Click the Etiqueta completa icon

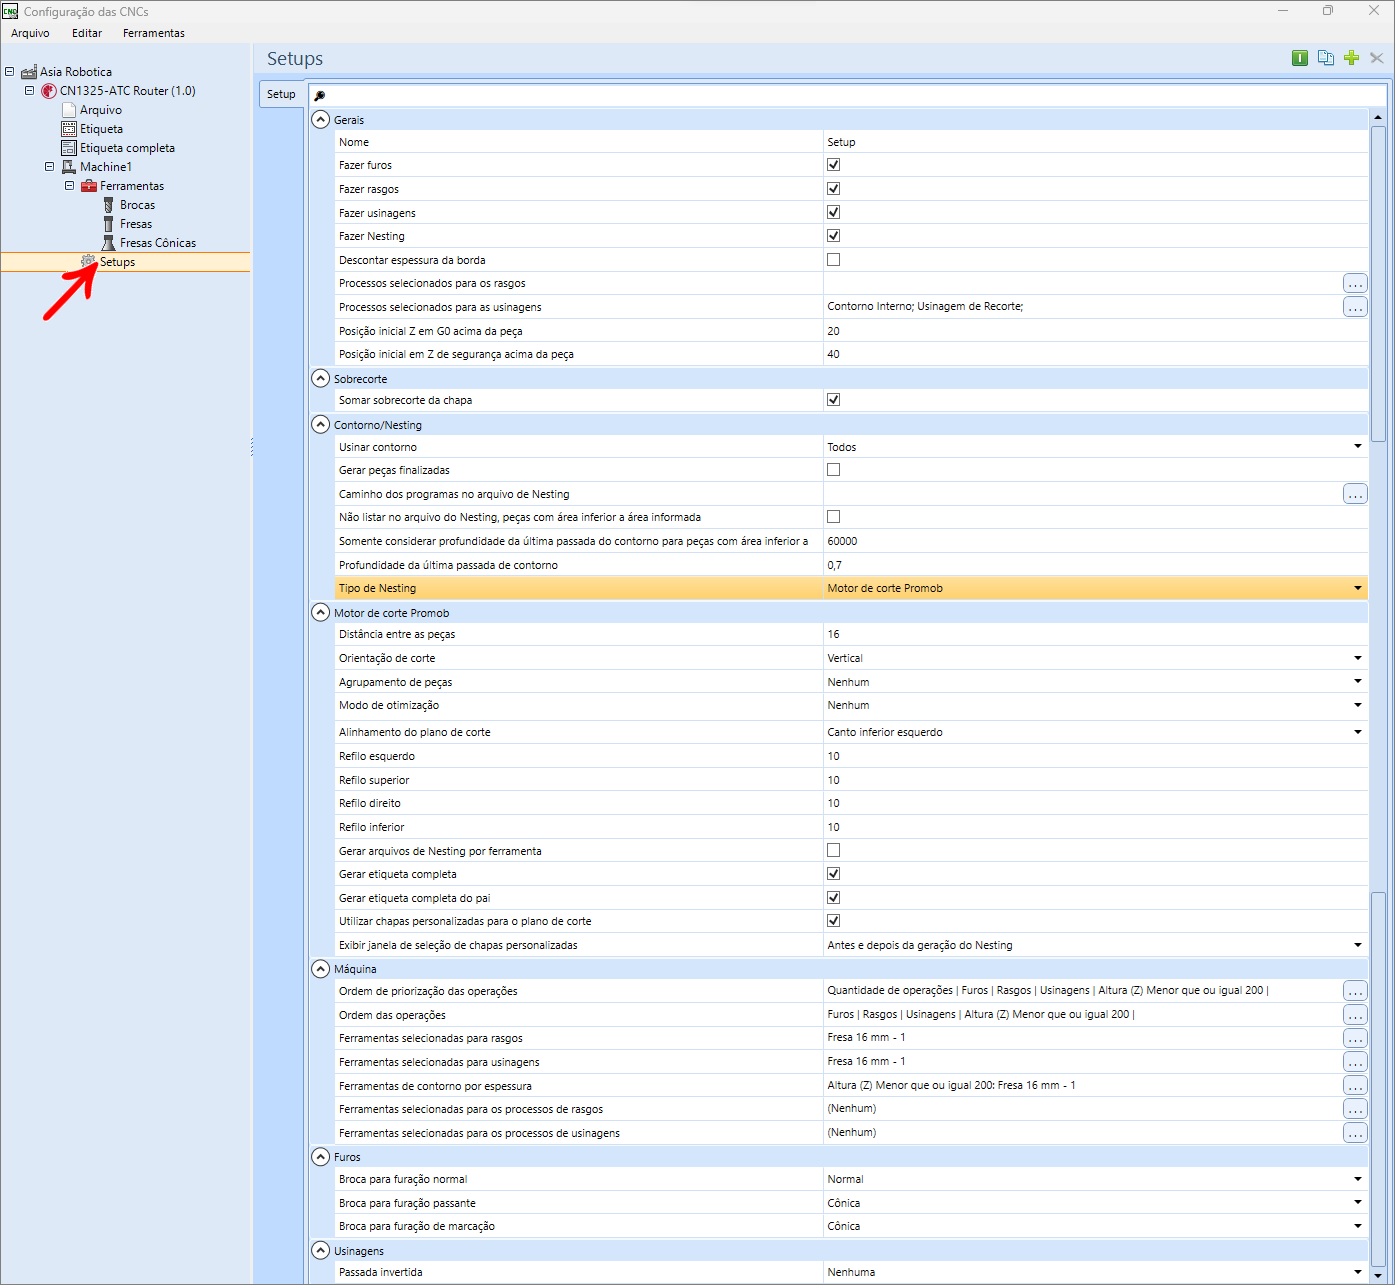pos(69,148)
